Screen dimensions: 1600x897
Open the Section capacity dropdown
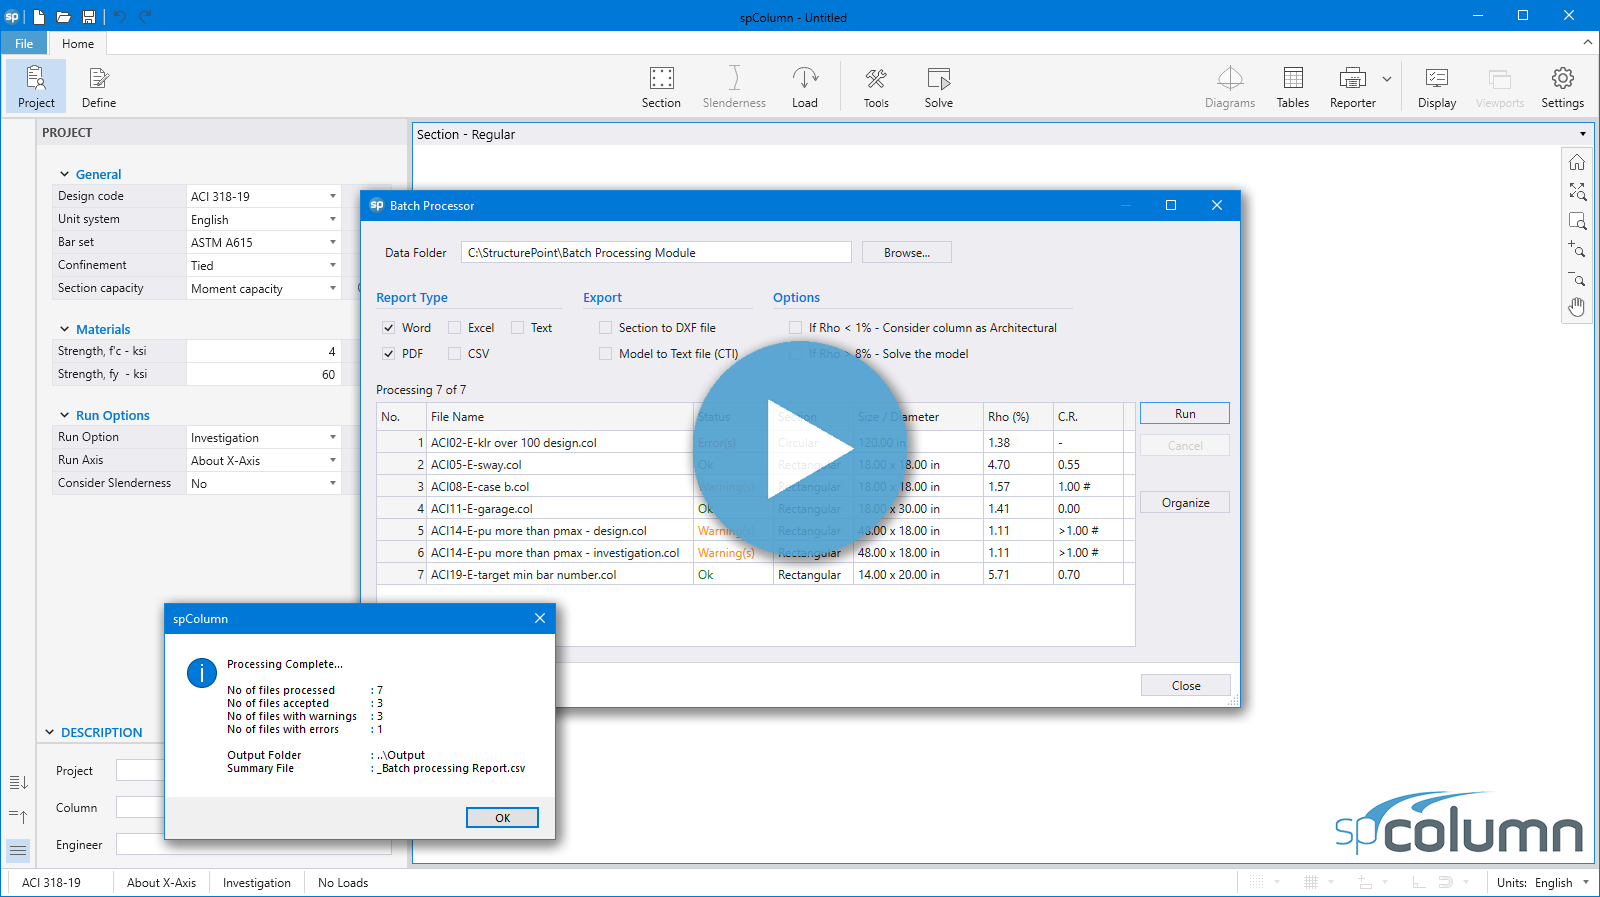tap(264, 288)
